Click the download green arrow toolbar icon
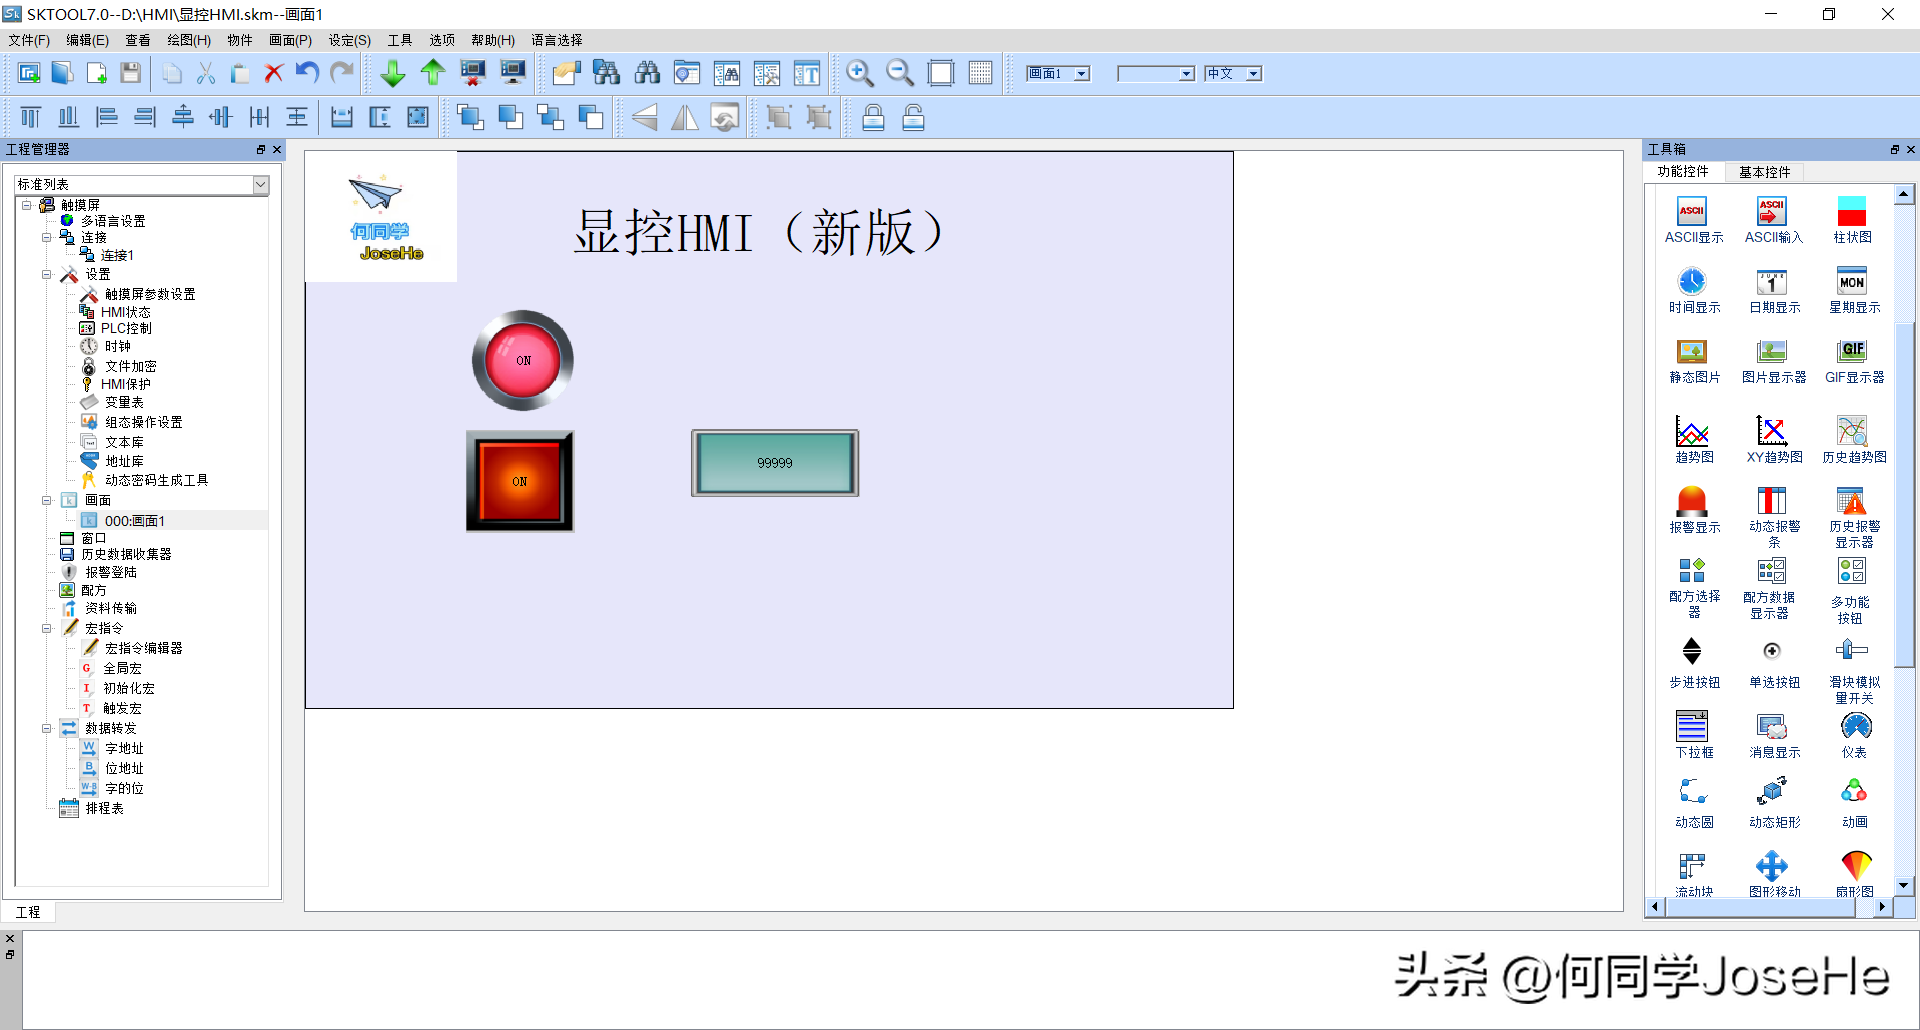Image resolution: width=1920 pixels, height=1030 pixels. (392, 73)
